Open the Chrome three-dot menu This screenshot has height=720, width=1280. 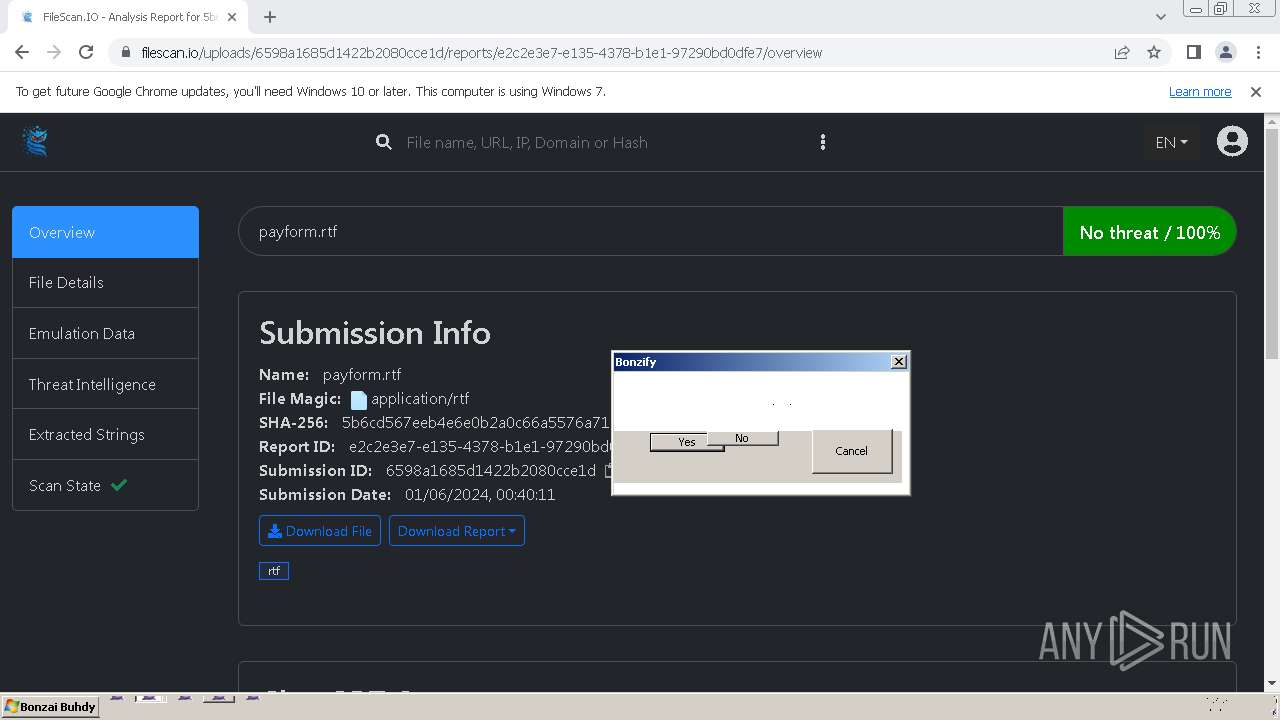coord(1257,52)
